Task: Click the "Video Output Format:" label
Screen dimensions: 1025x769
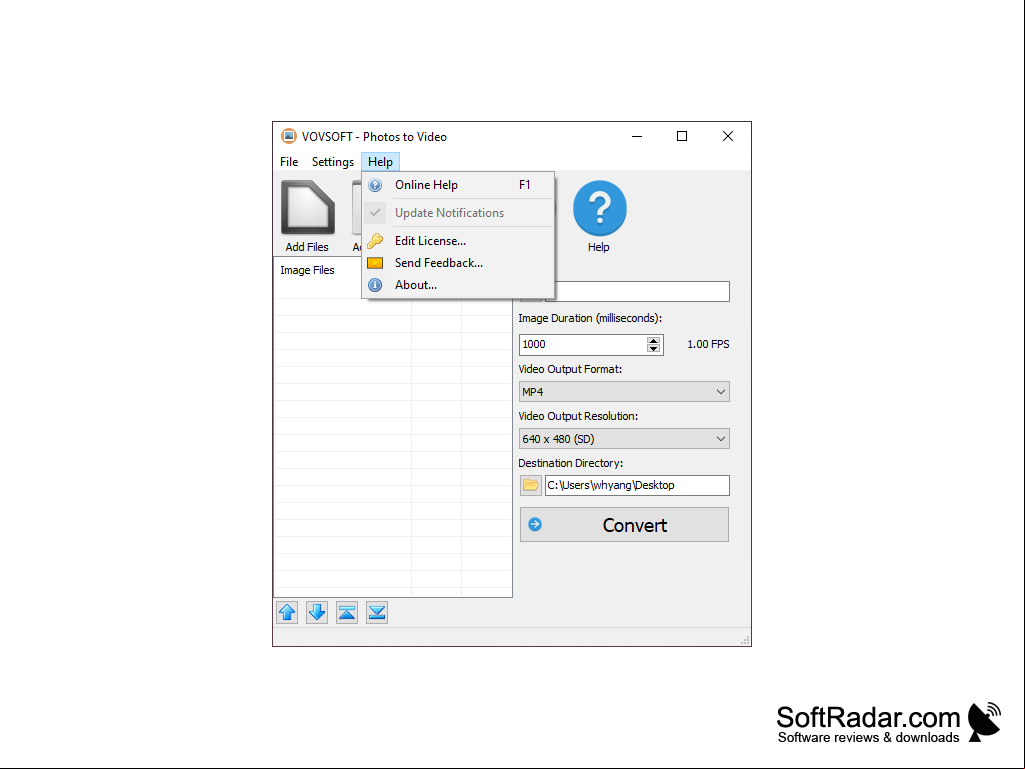Action: click(570, 369)
